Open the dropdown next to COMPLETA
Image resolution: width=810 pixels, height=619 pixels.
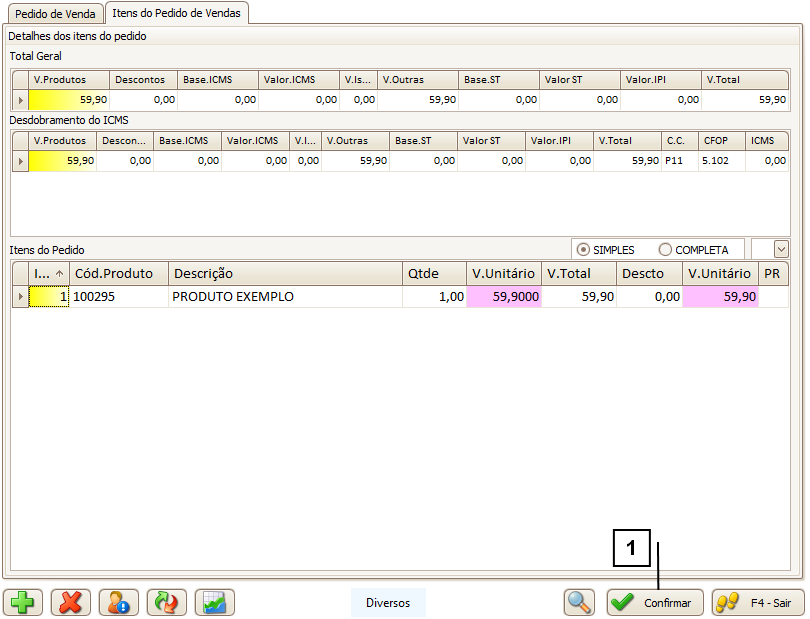coord(781,249)
